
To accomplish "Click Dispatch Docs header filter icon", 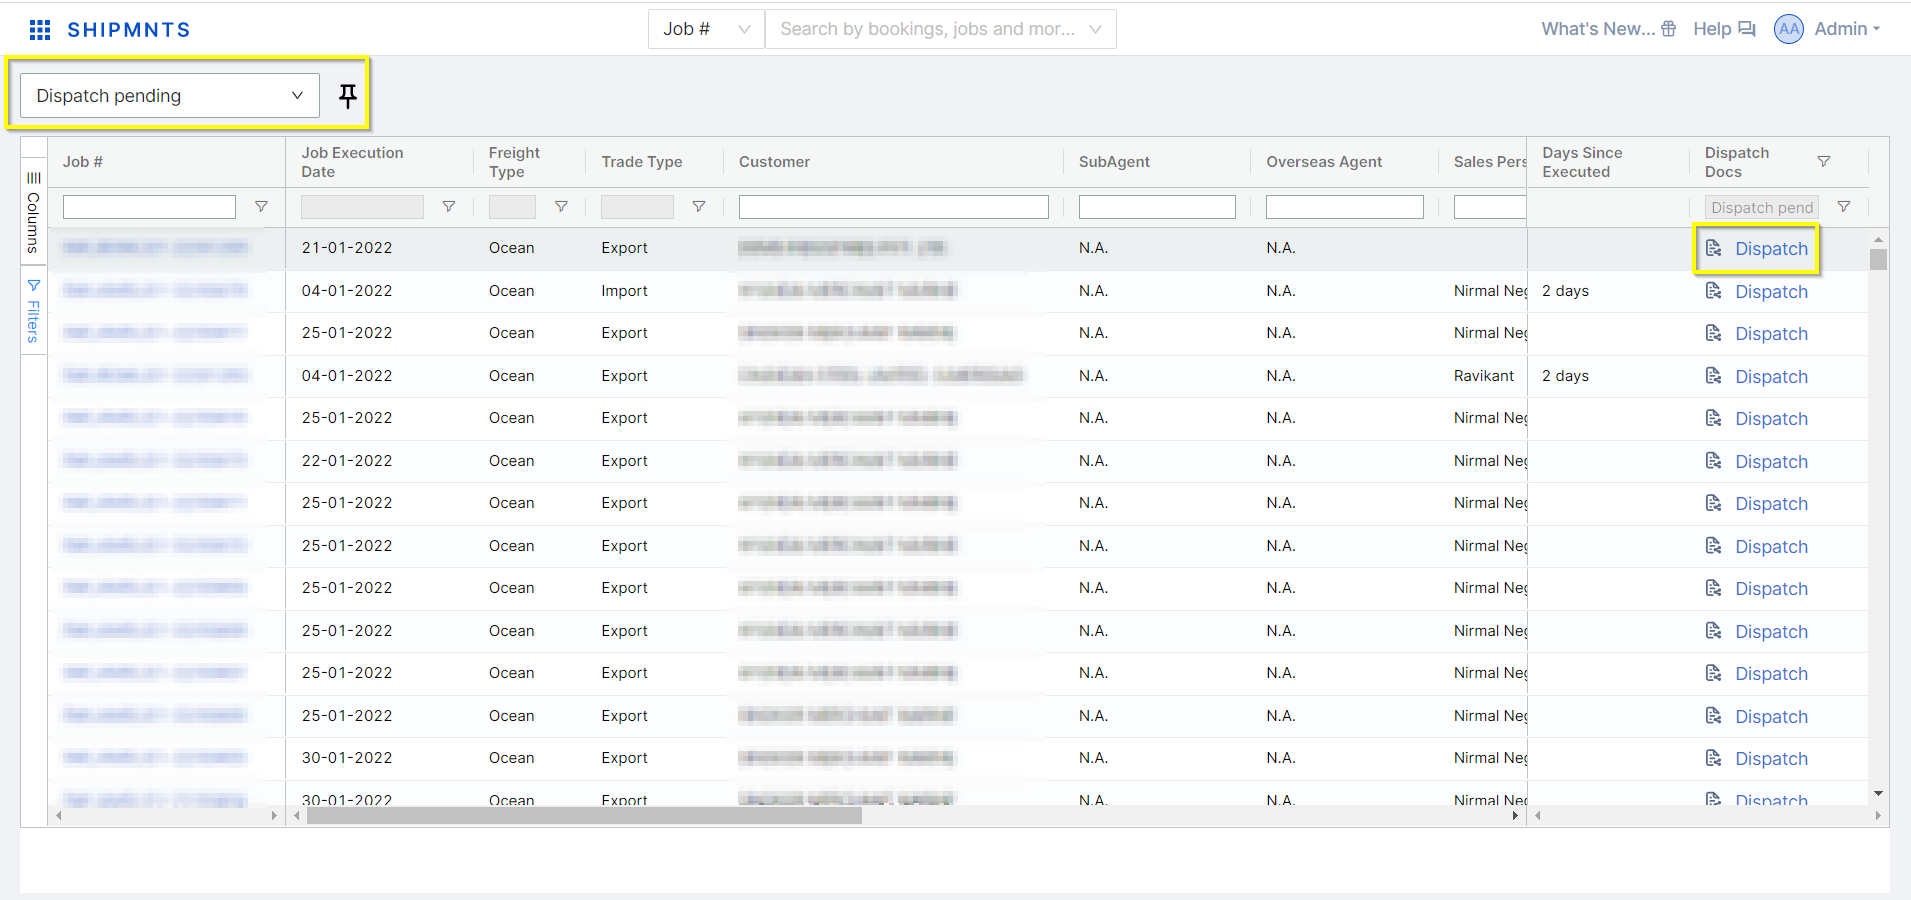I will pyautogui.click(x=1824, y=162).
